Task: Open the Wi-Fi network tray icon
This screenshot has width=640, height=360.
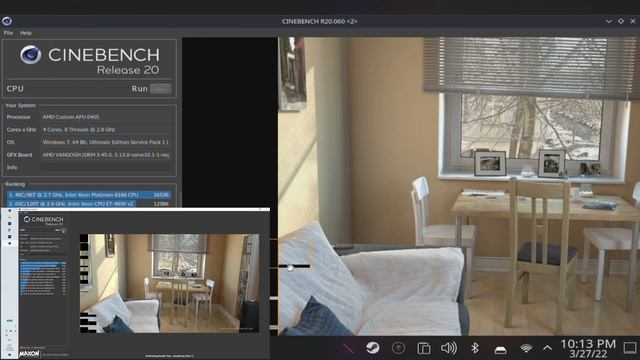Action: point(526,348)
